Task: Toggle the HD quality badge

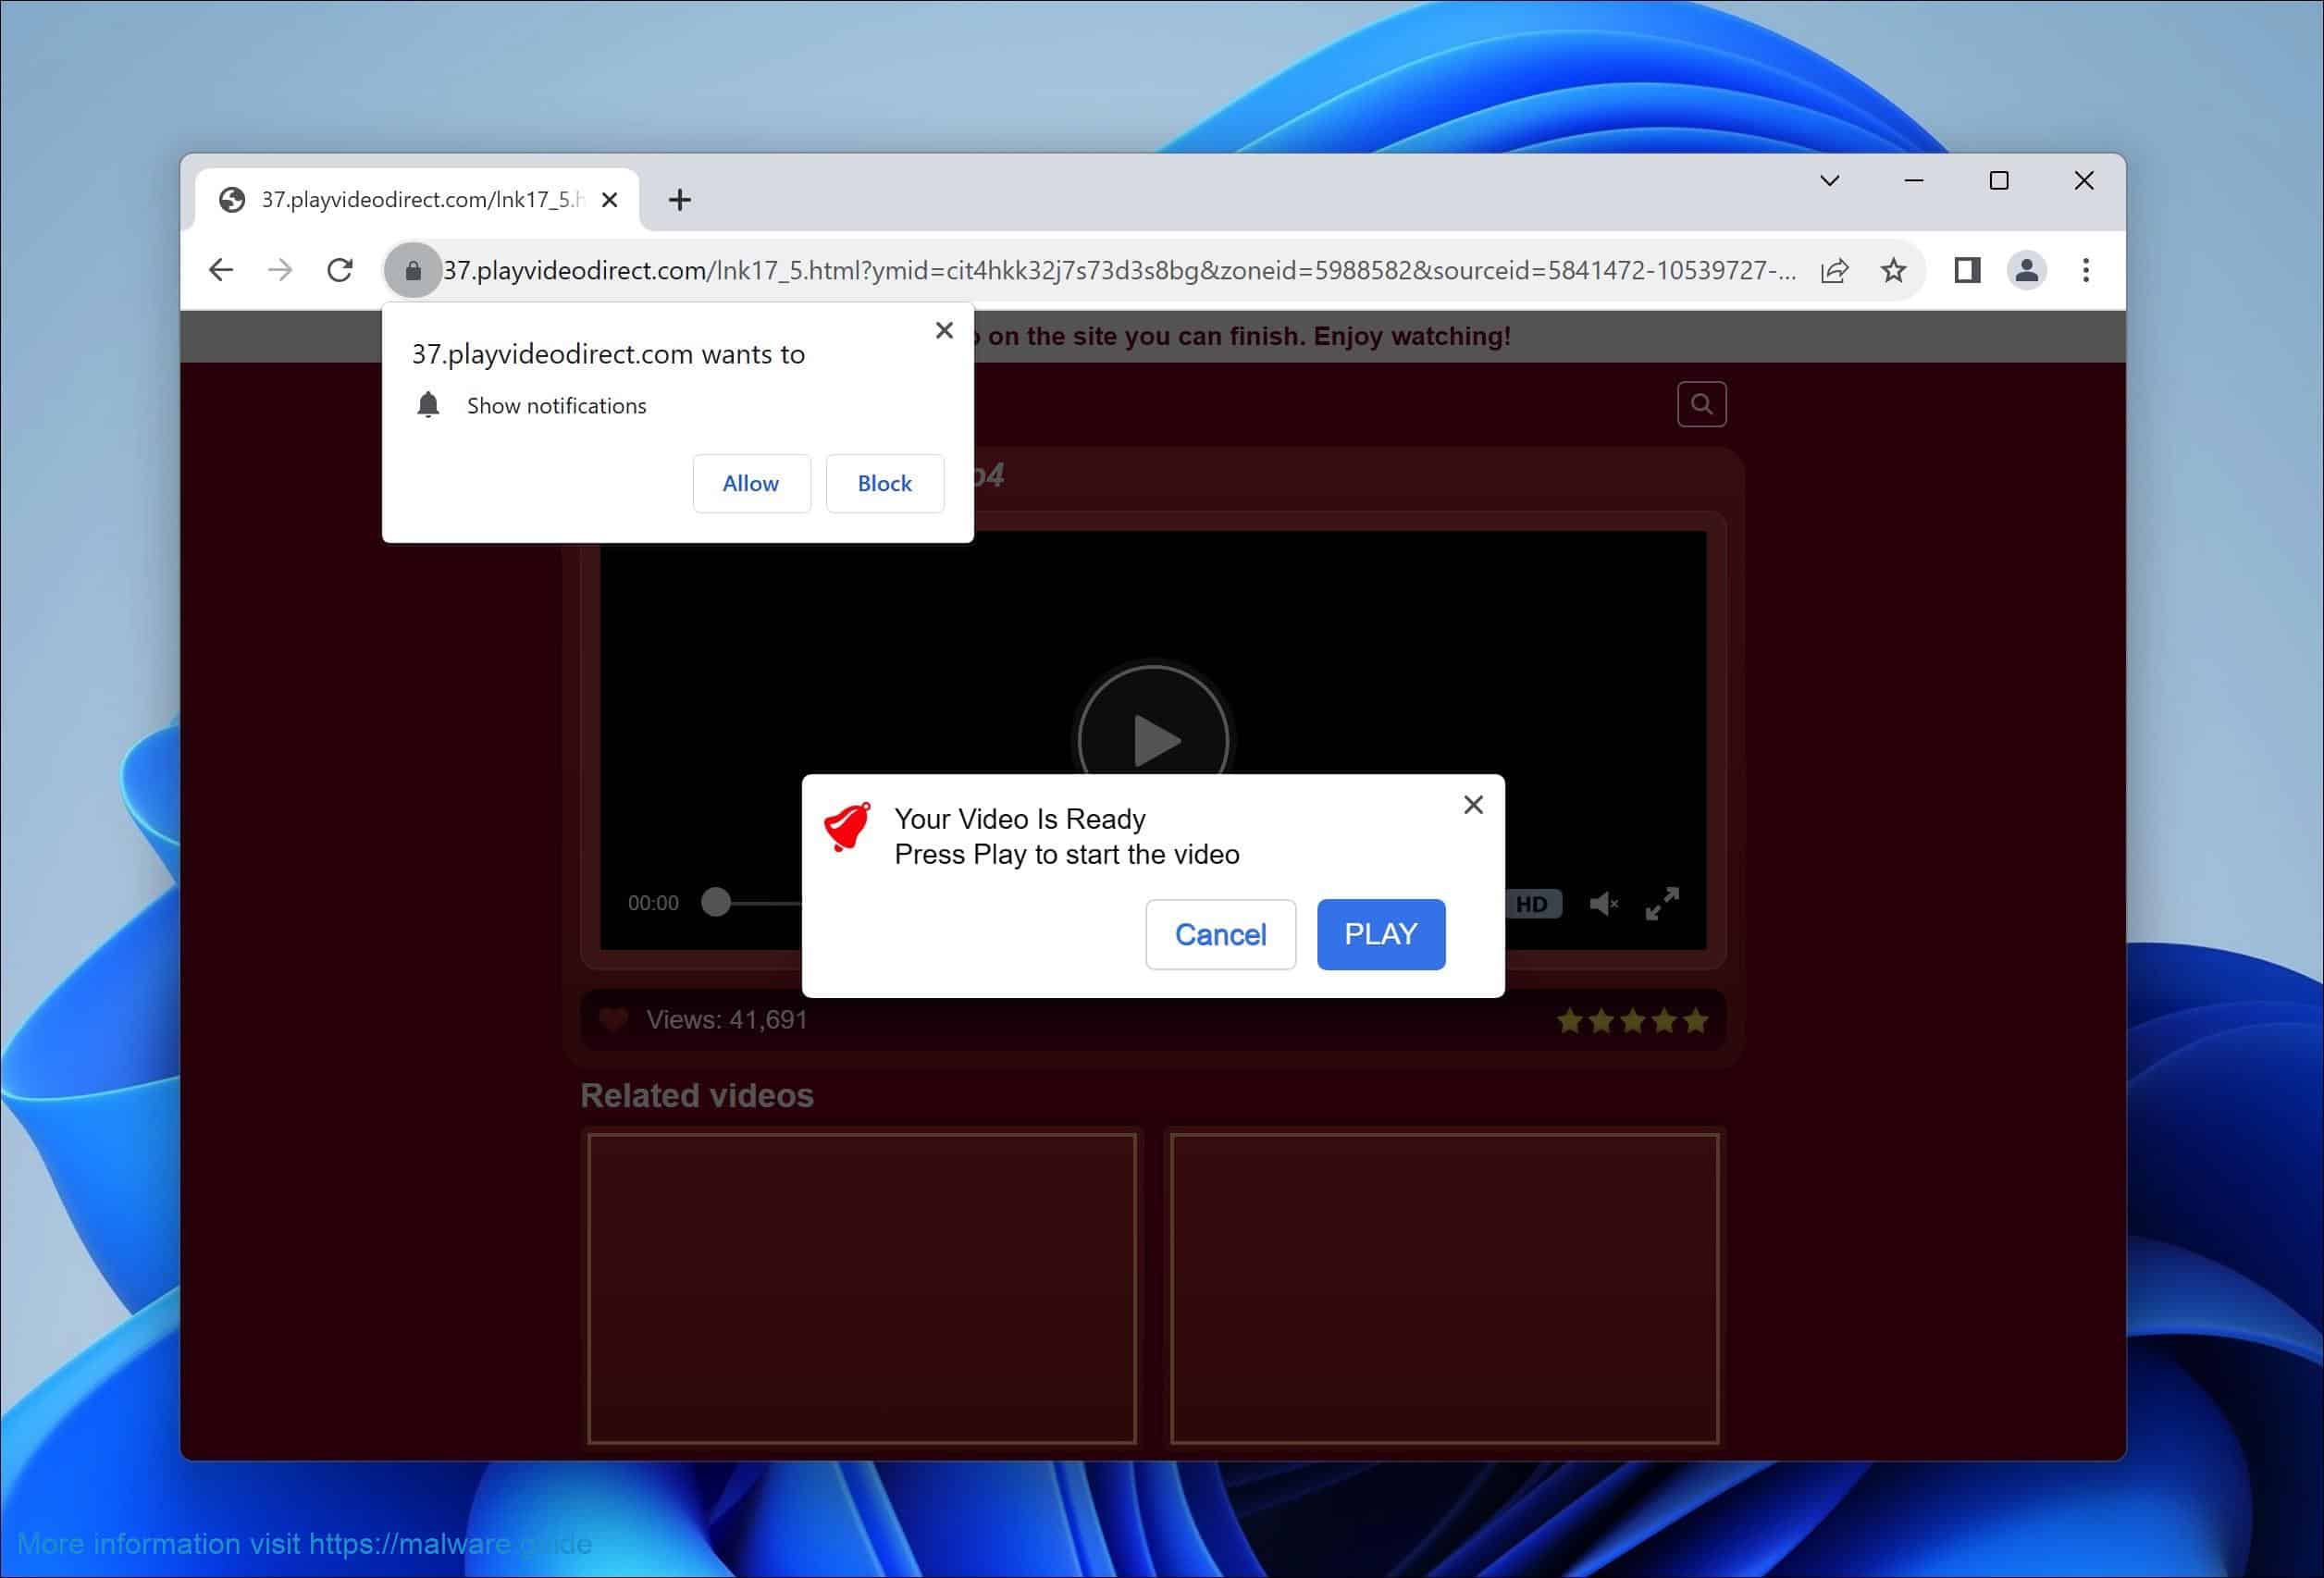Action: [1533, 904]
